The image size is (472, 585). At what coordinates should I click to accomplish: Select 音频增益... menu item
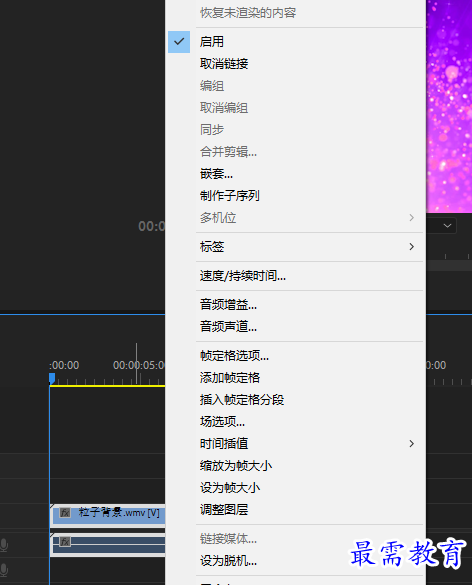coord(295,305)
